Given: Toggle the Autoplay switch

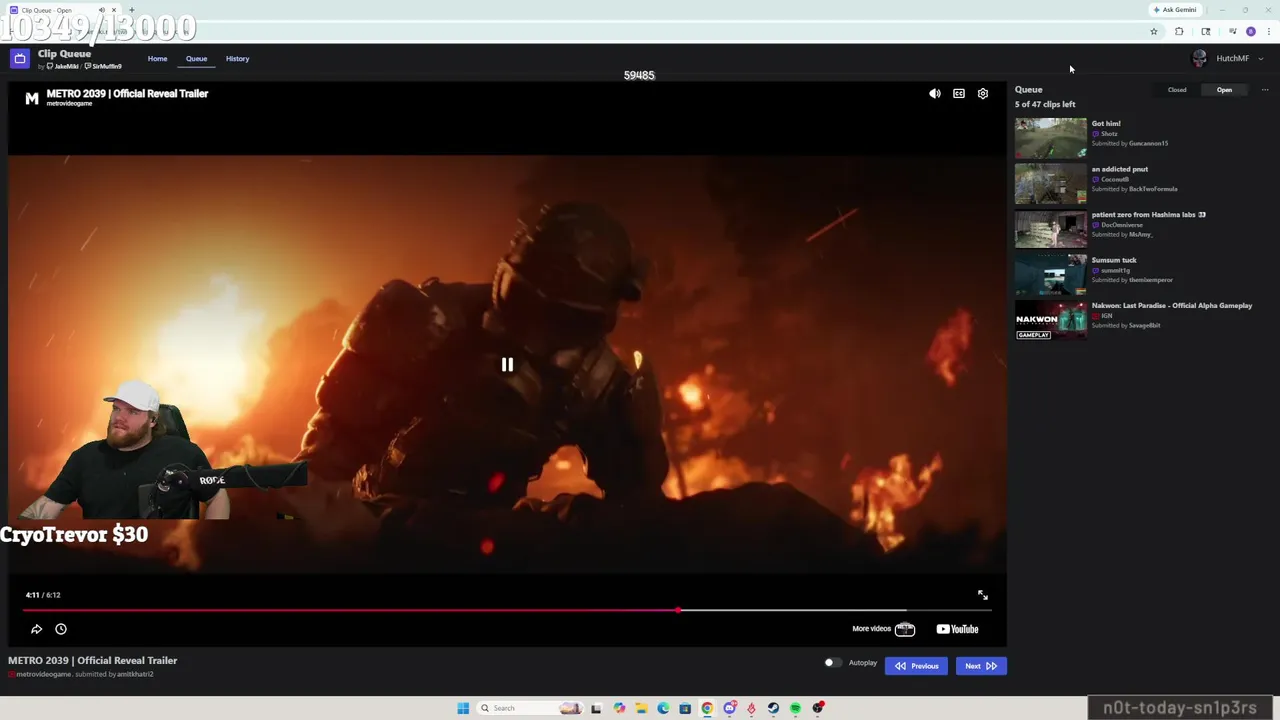Looking at the screenshot, I should tap(832, 663).
